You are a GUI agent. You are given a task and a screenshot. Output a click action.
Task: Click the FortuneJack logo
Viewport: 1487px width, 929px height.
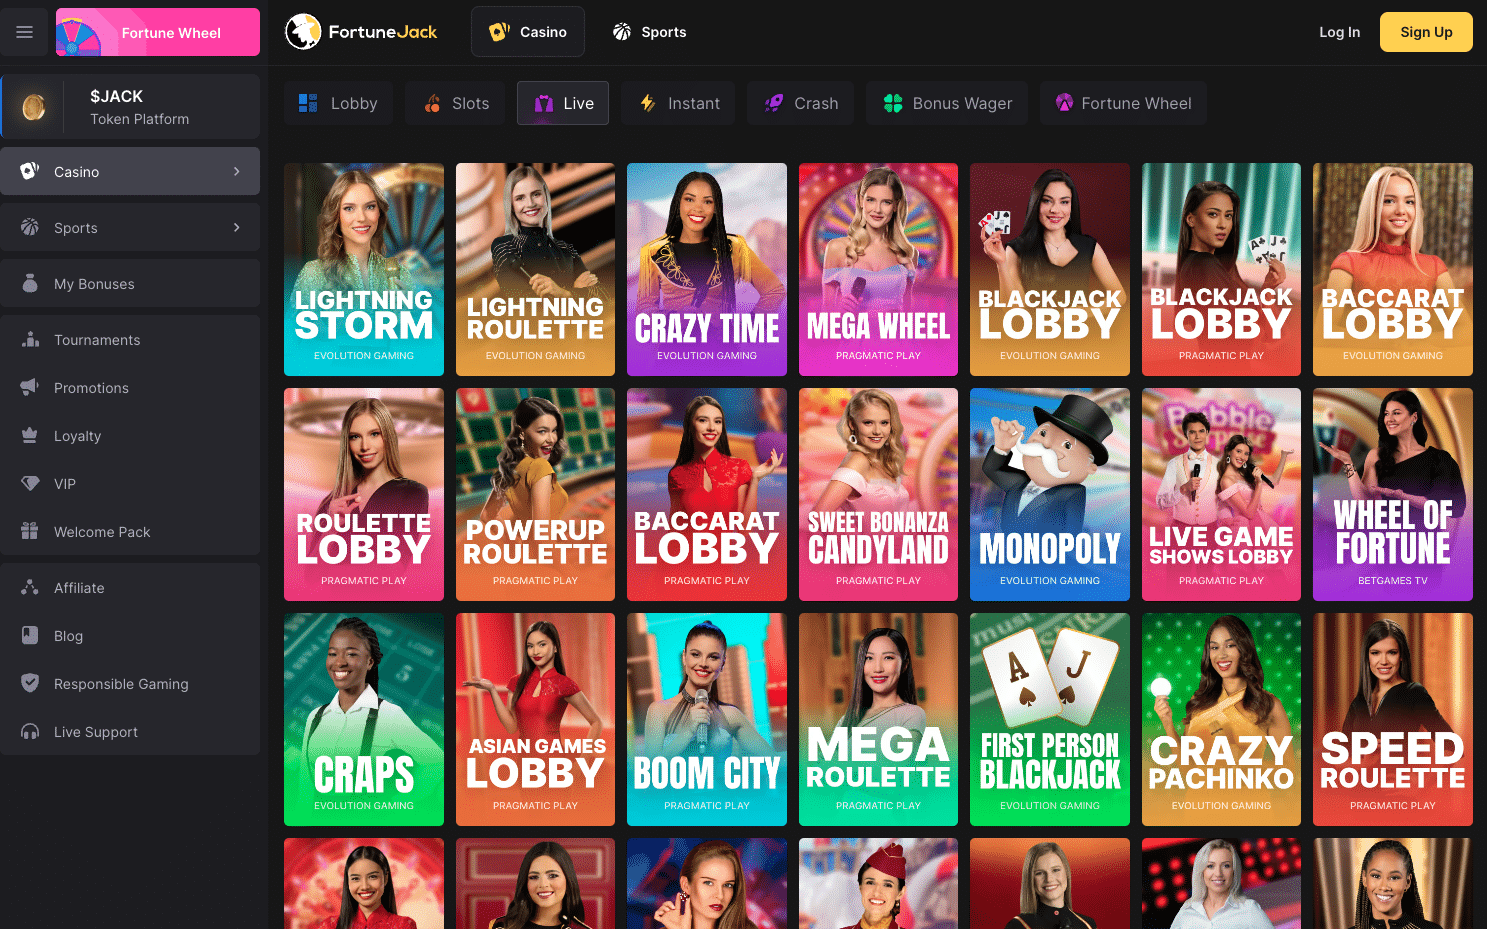(x=361, y=32)
